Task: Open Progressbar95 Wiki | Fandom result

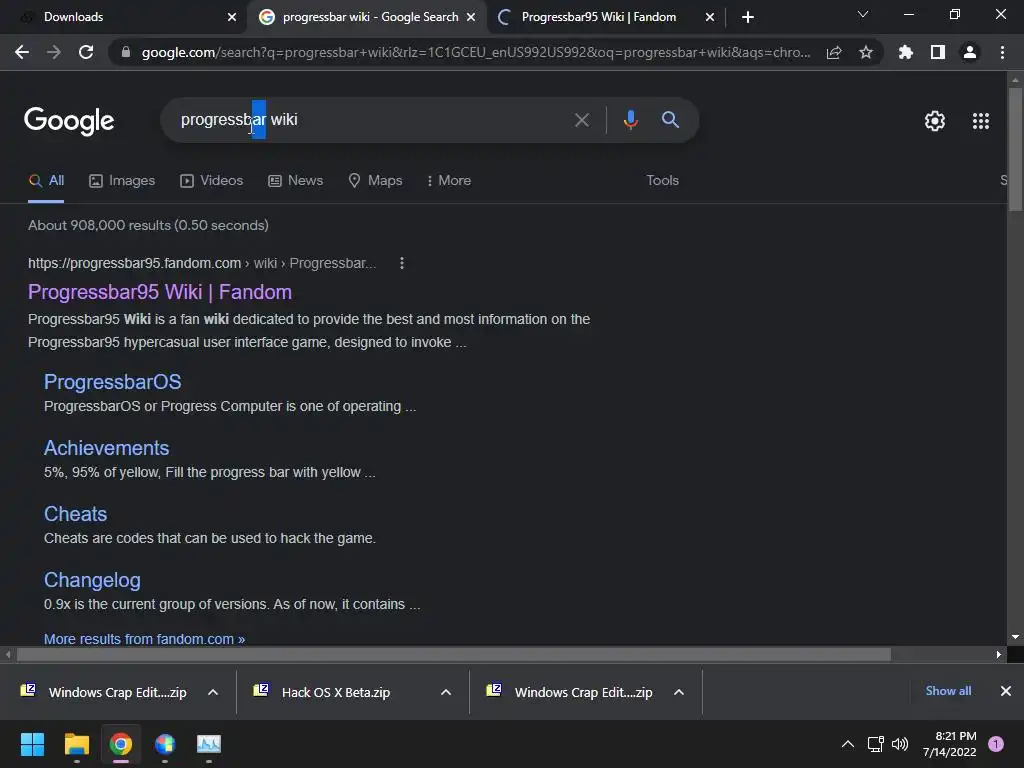Action: click(160, 292)
